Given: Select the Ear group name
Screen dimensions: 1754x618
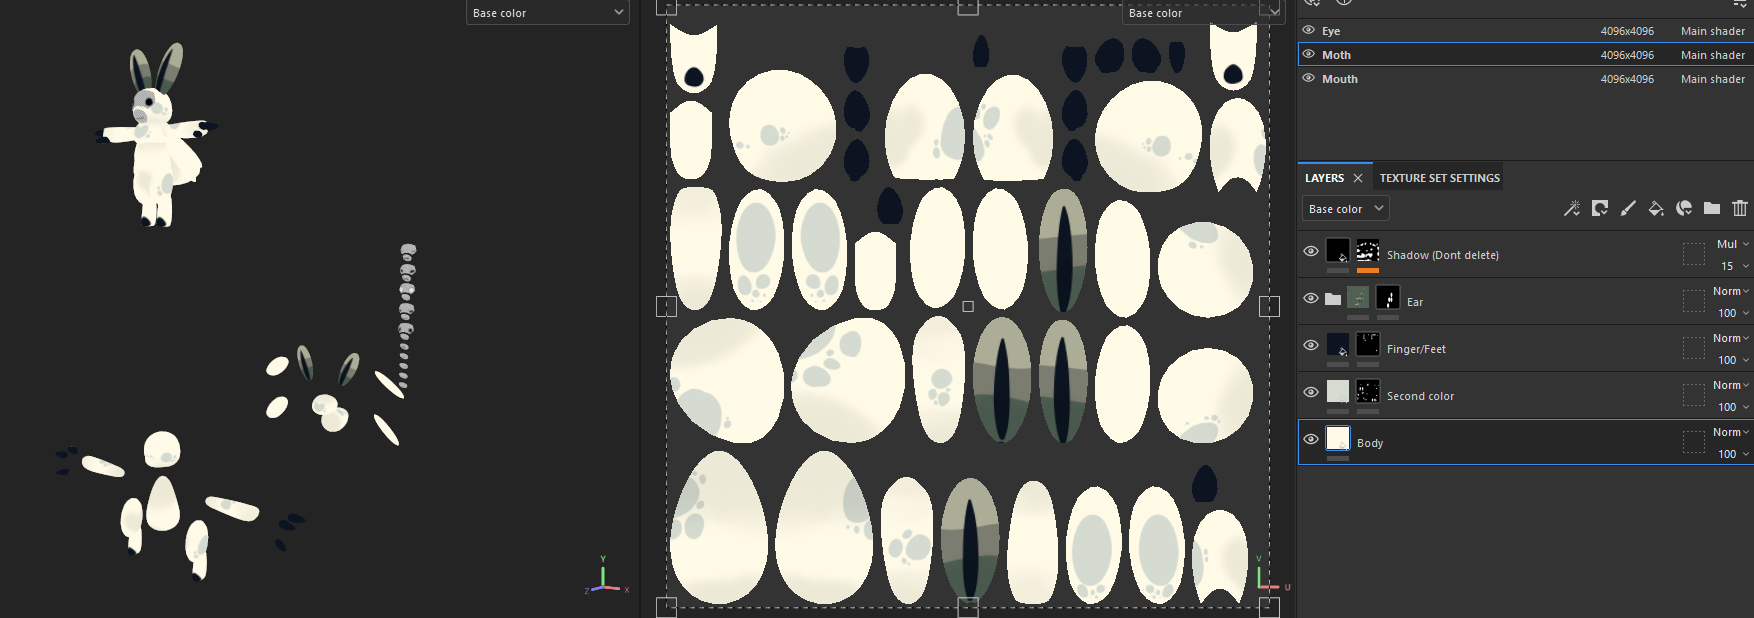Looking at the screenshot, I should point(1414,302).
